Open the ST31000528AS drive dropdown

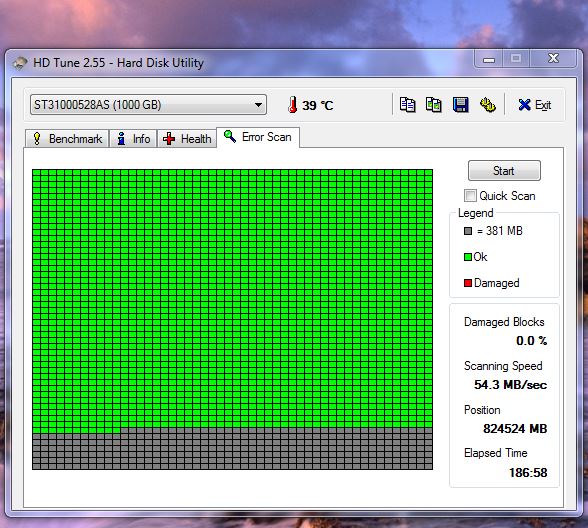[x=148, y=105]
